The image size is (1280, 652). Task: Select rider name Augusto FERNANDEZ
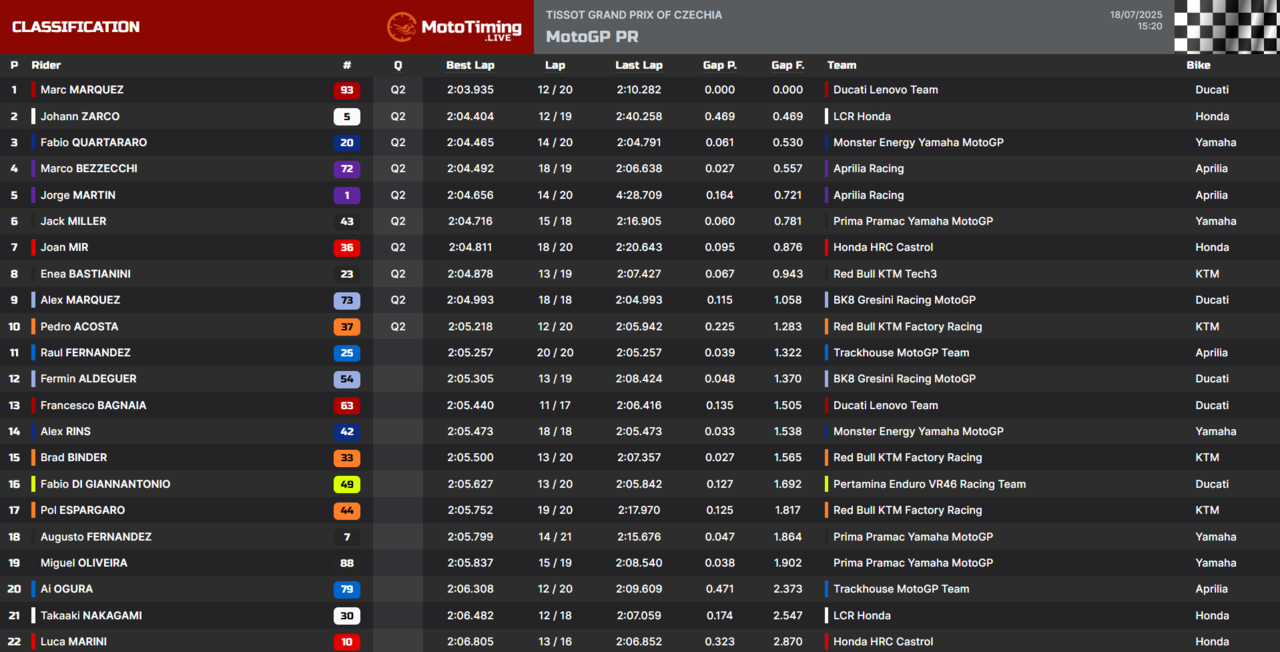click(96, 537)
